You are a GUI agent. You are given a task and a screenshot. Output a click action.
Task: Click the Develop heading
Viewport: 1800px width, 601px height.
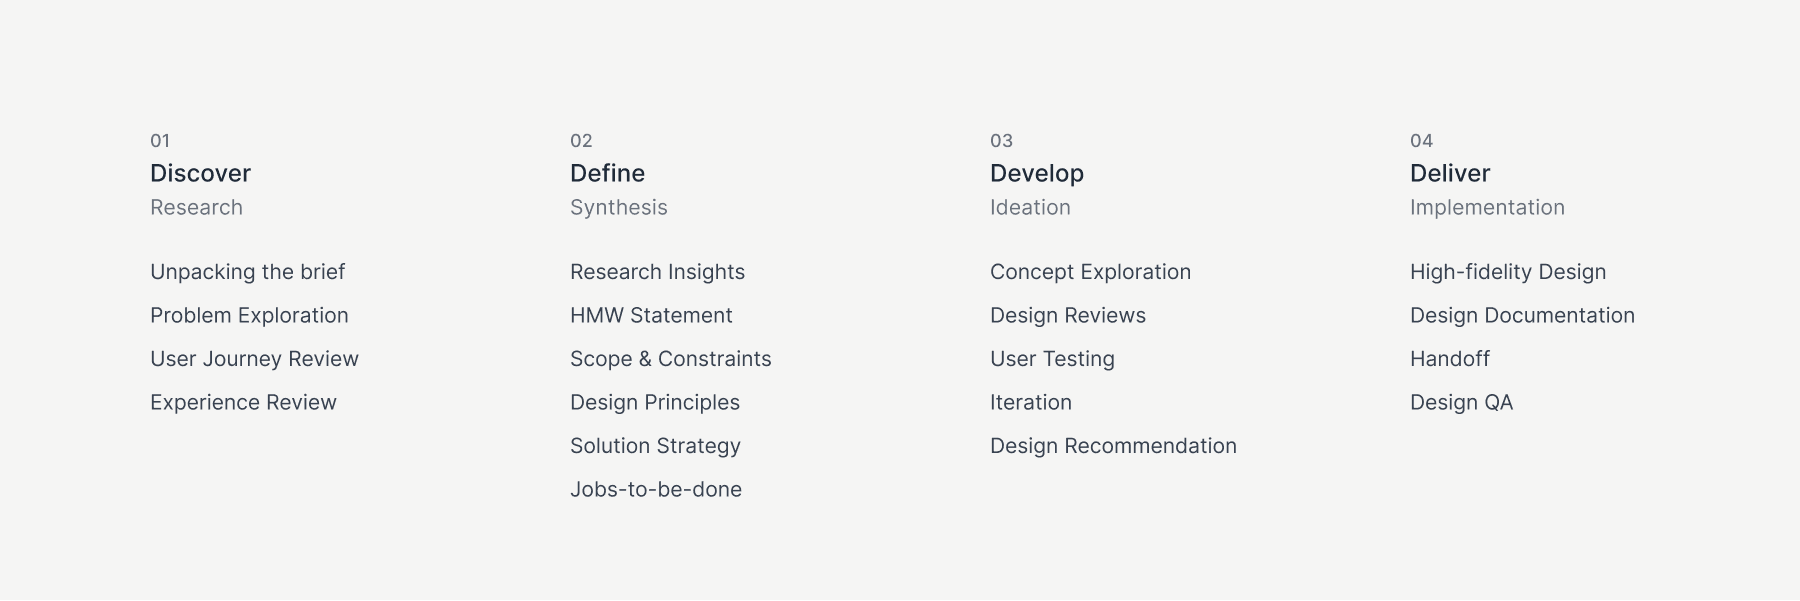pyautogui.click(x=1037, y=174)
